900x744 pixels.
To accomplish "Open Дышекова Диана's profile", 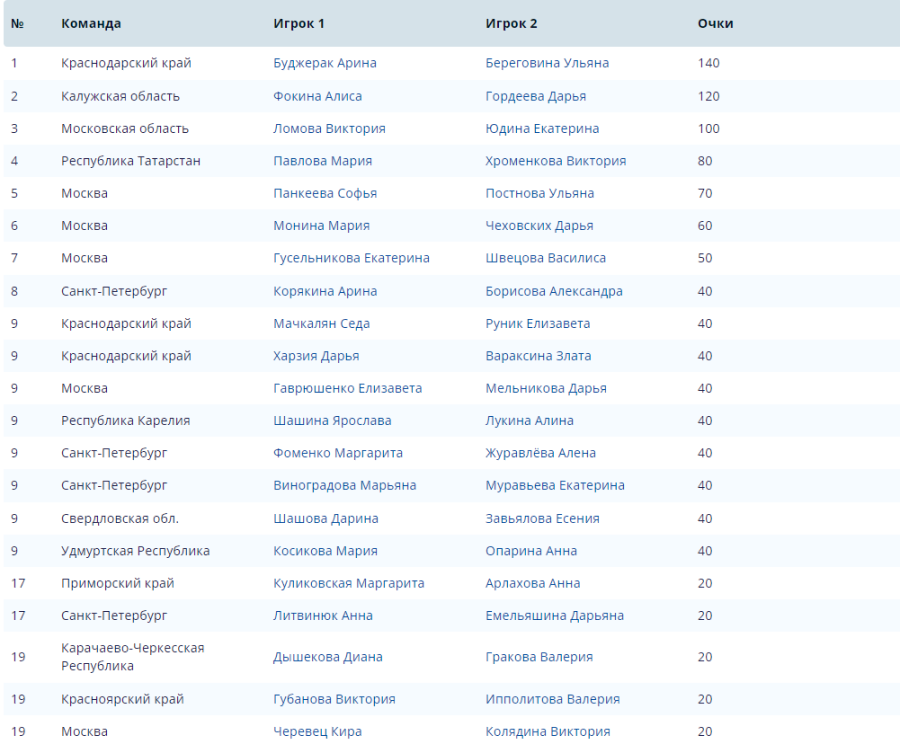I will click(327, 657).
